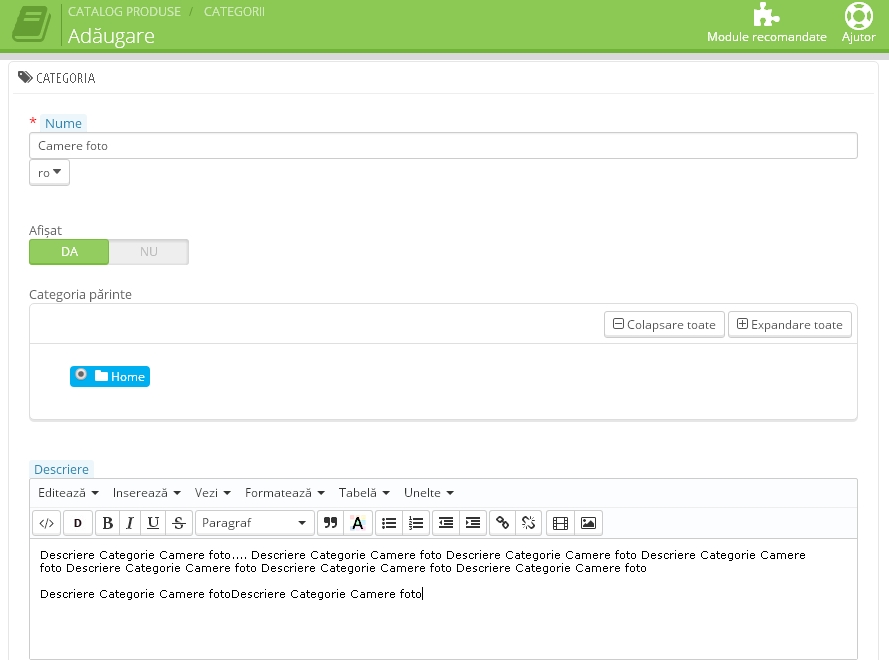Apply bold formatting in the description editor

click(x=108, y=523)
